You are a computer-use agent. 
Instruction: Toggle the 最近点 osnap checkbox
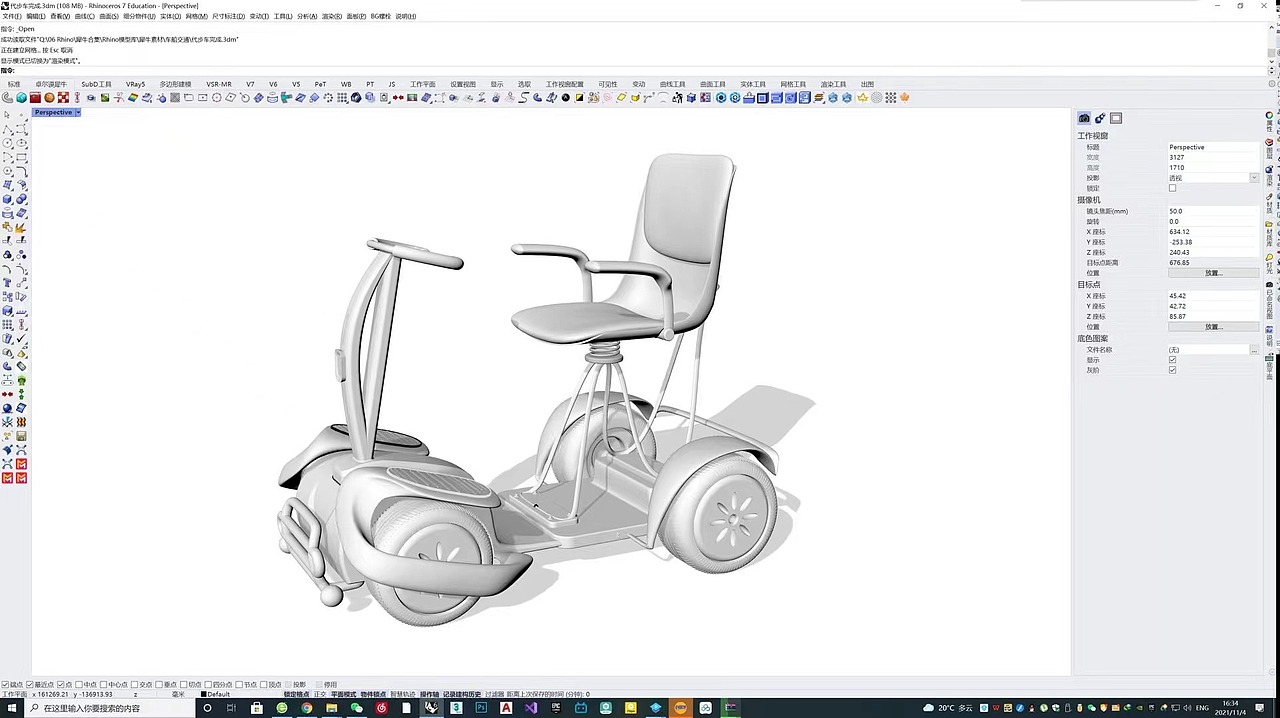31,685
